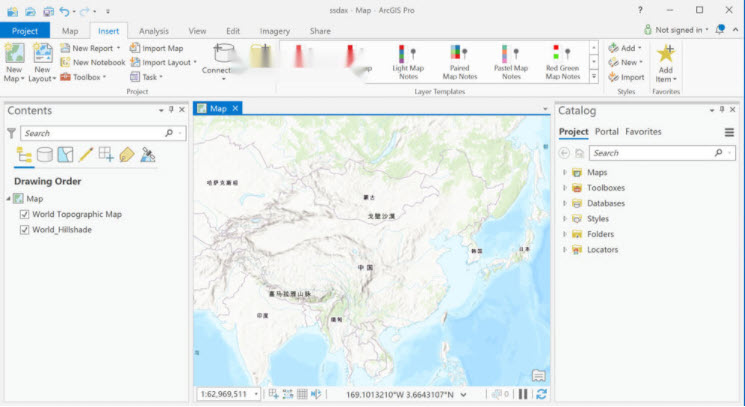This screenshot has width=745, height=407.
Task: Toggle the grid display in status bar
Action: pyautogui.click(x=302, y=394)
